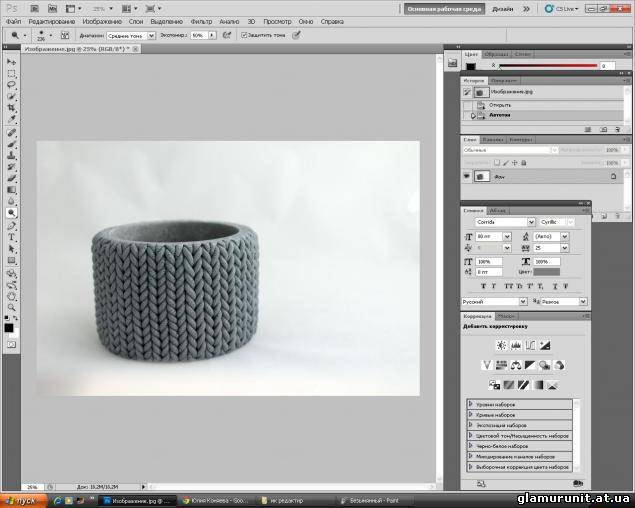635x508 pixels.
Task: Select the Zoom tool in toolbox
Action: [x=11, y=307]
